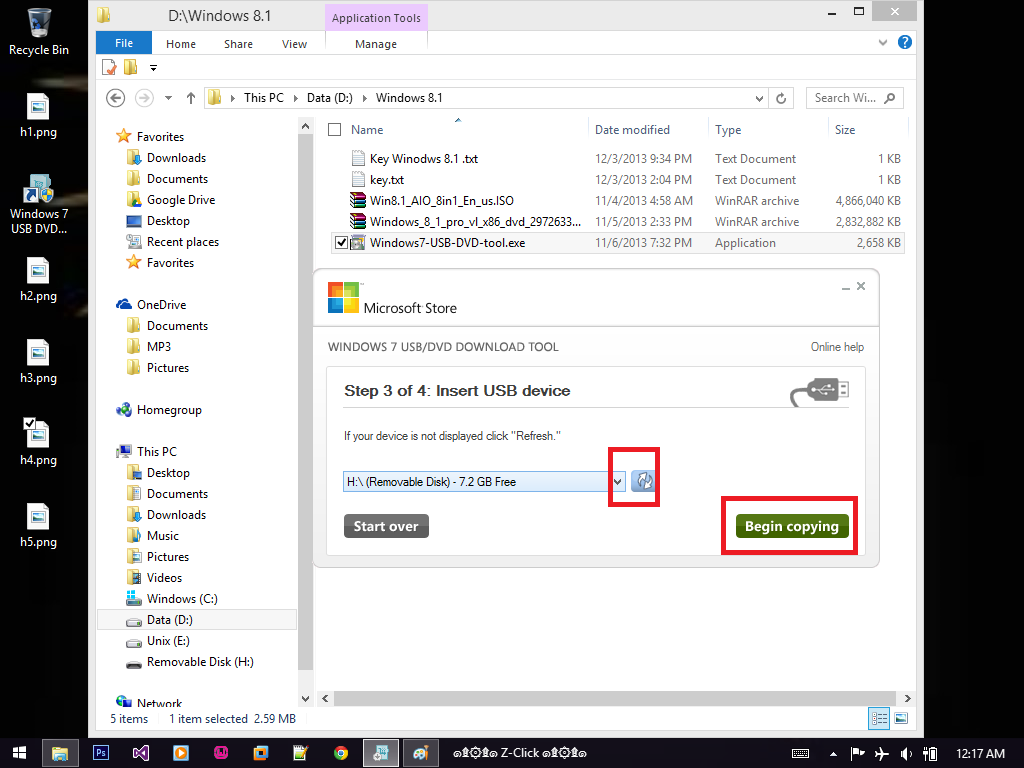Uncheck the Windows7-USB-DVD-tool.exe checkbox
The height and width of the screenshot is (768, 1024).
coord(341,243)
